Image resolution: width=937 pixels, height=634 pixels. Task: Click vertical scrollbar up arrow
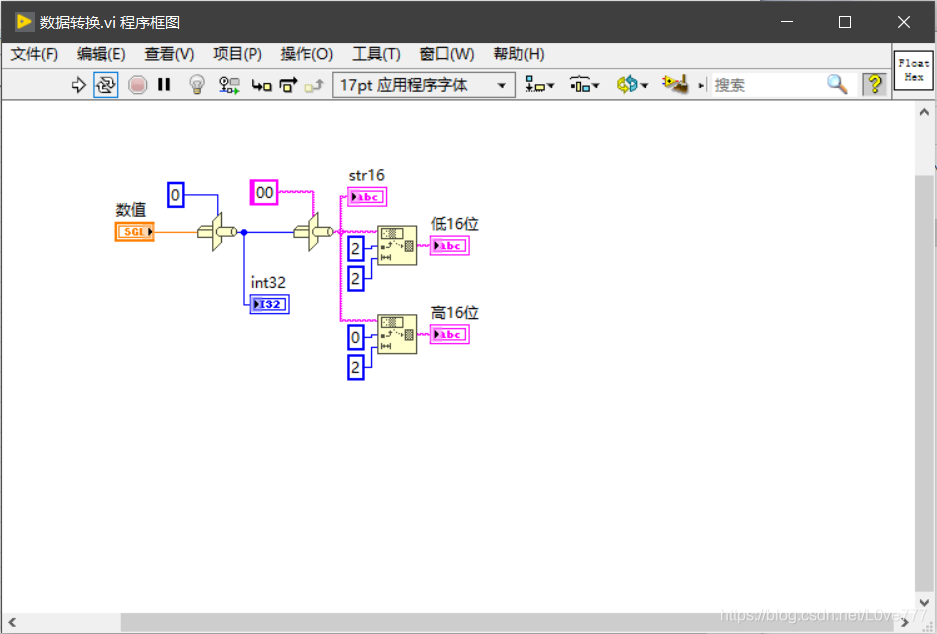tap(924, 112)
